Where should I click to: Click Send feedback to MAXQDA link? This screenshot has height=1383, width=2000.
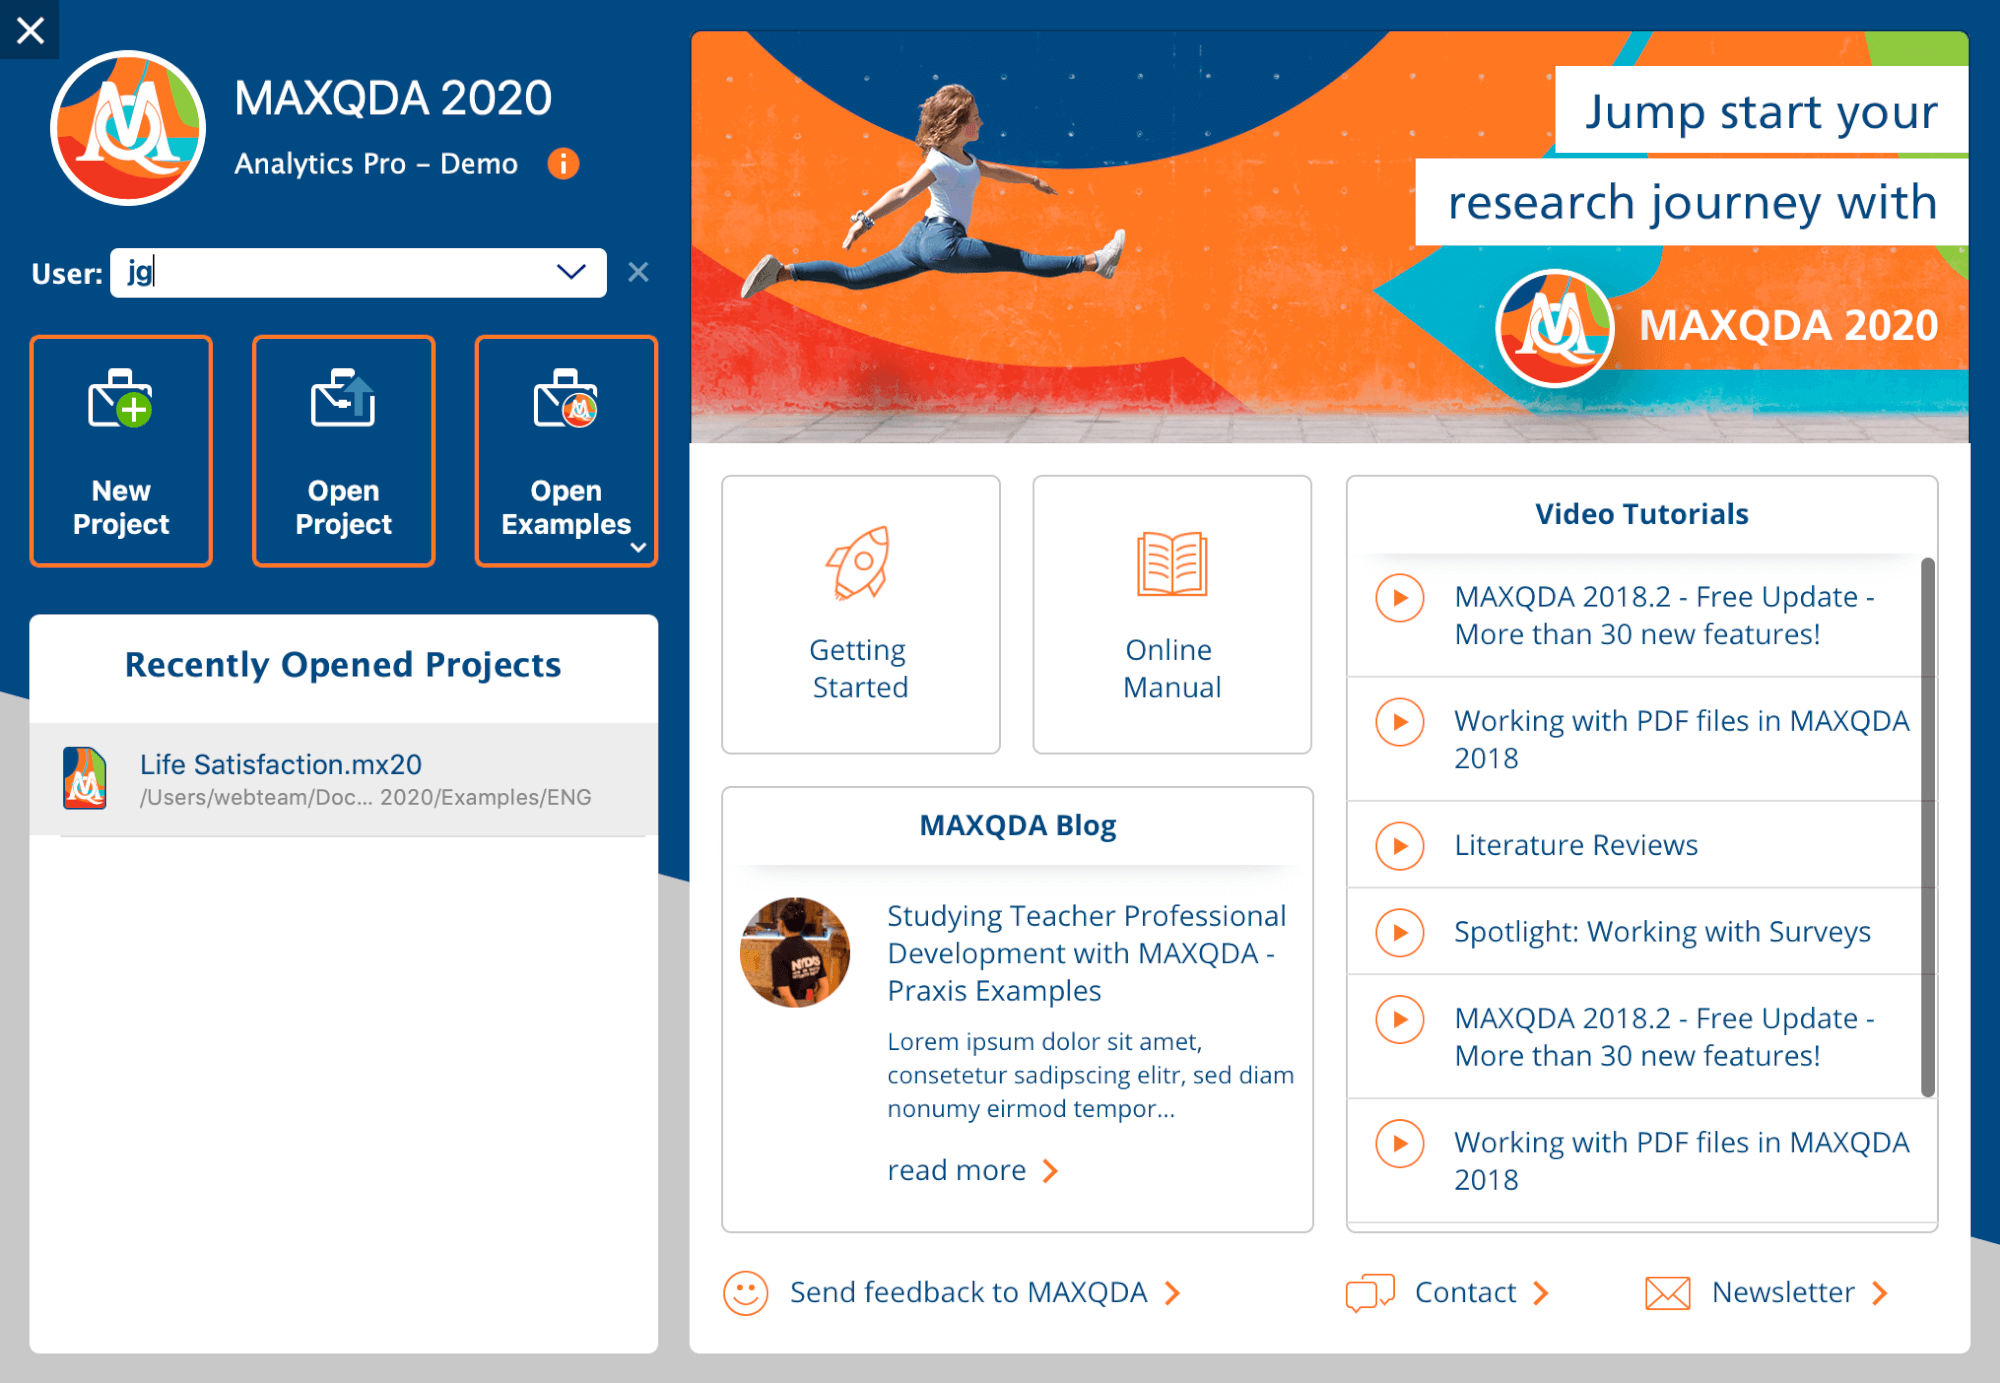(968, 1292)
